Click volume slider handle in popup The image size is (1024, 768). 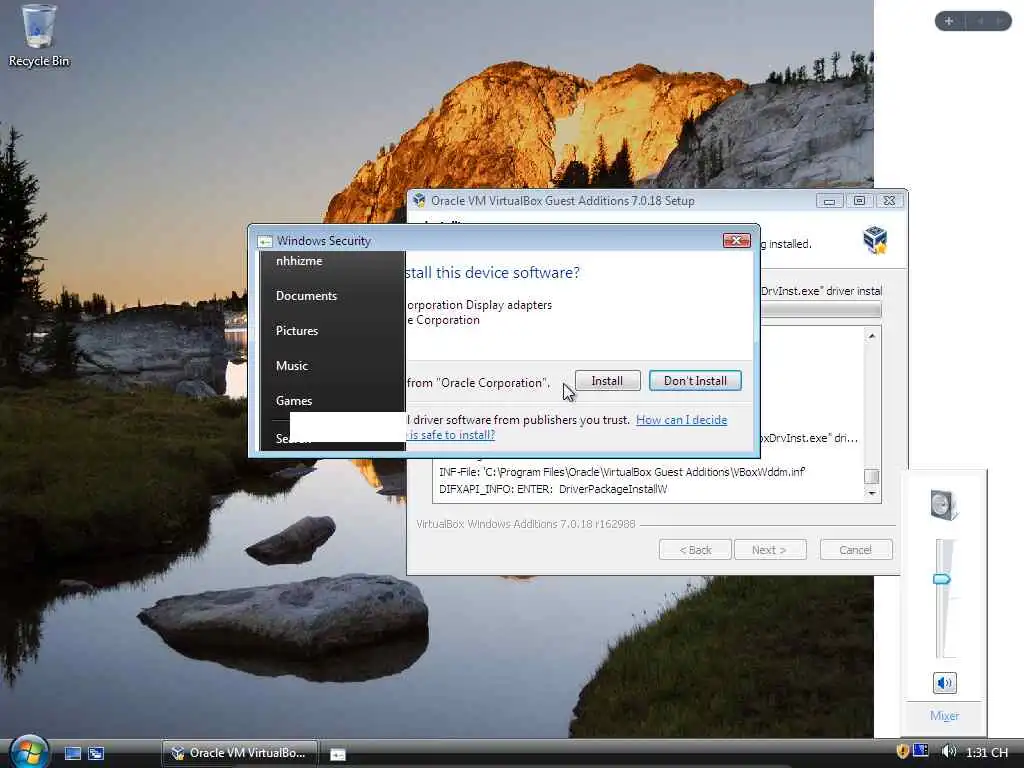[x=942, y=579]
